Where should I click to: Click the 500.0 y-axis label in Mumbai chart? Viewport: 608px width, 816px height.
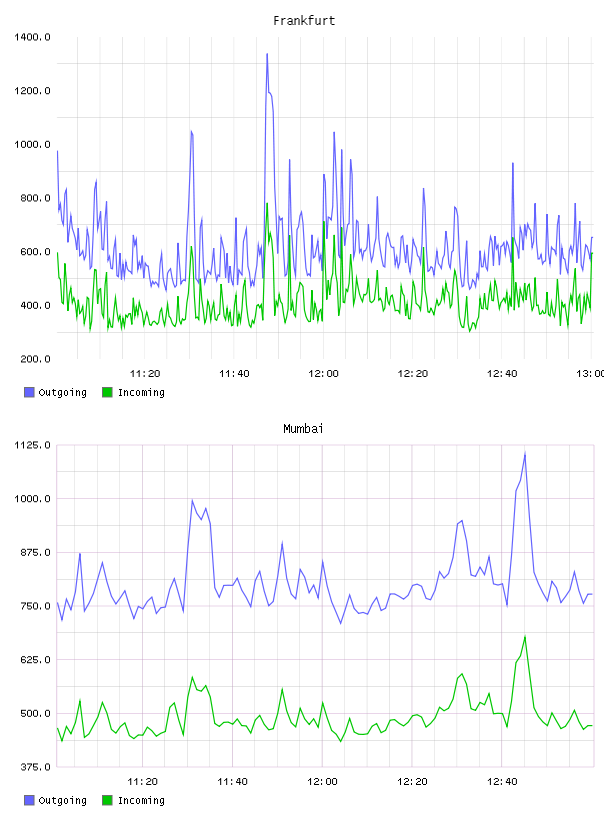click(x=35, y=713)
